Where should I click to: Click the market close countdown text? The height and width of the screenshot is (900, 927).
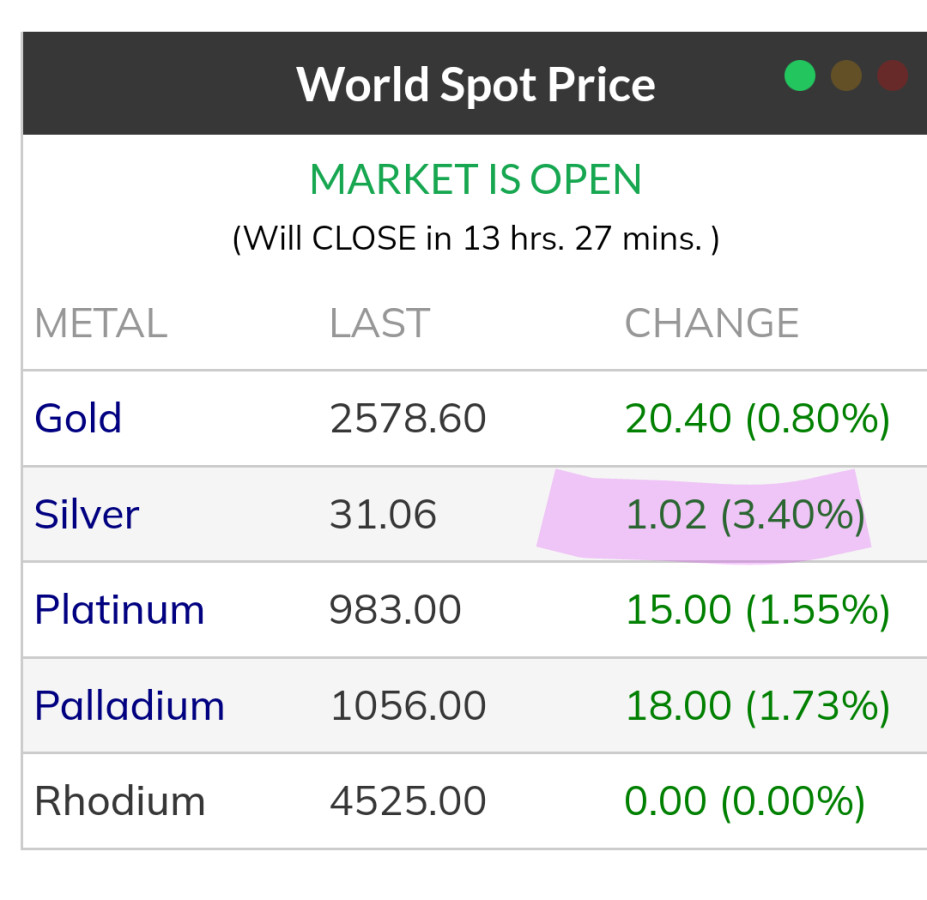(x=476, y=239)
